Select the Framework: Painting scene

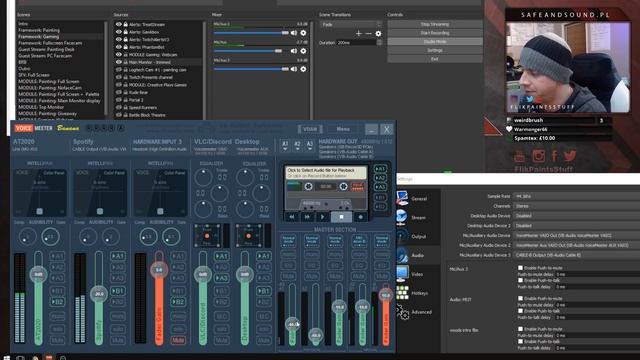[39, 30]
